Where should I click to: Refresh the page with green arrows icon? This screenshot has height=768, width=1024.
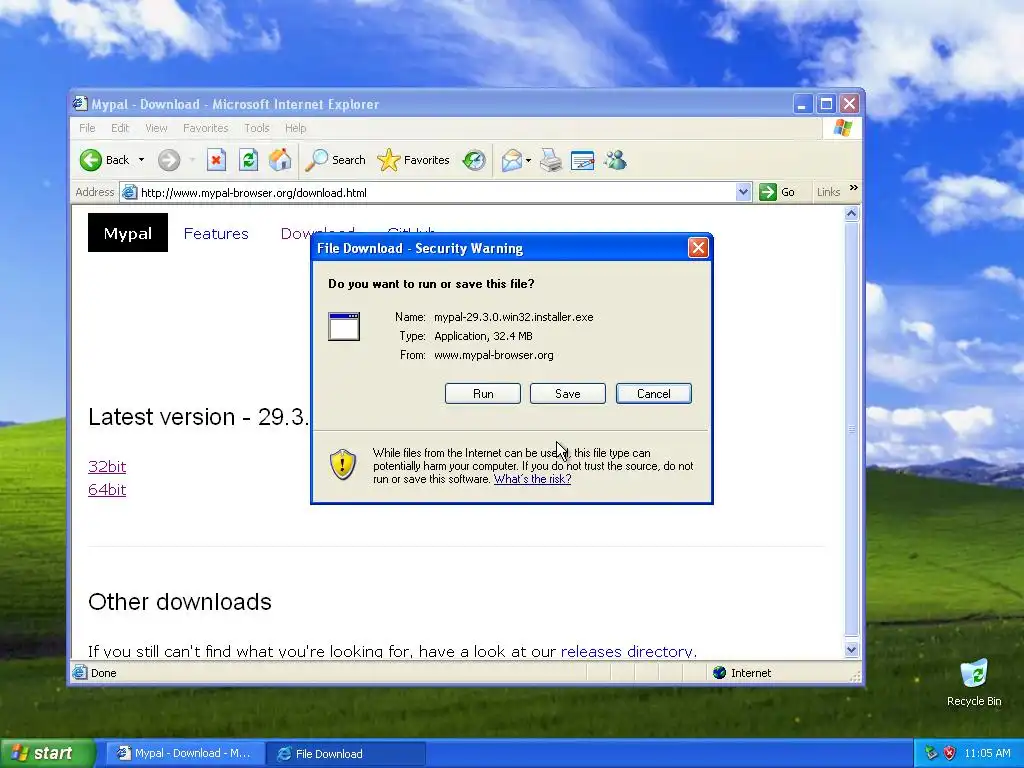(x=248, y=160)
